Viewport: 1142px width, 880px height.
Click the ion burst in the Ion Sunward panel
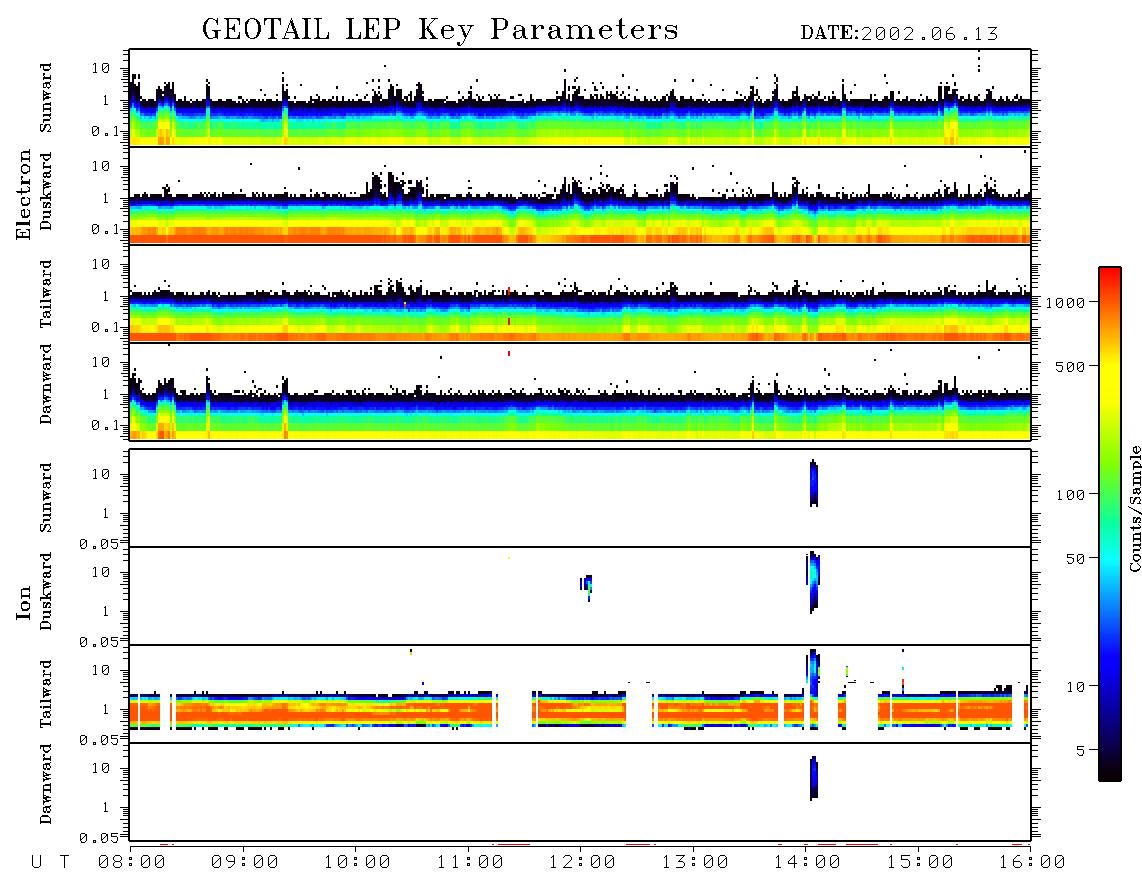(814, 484)
